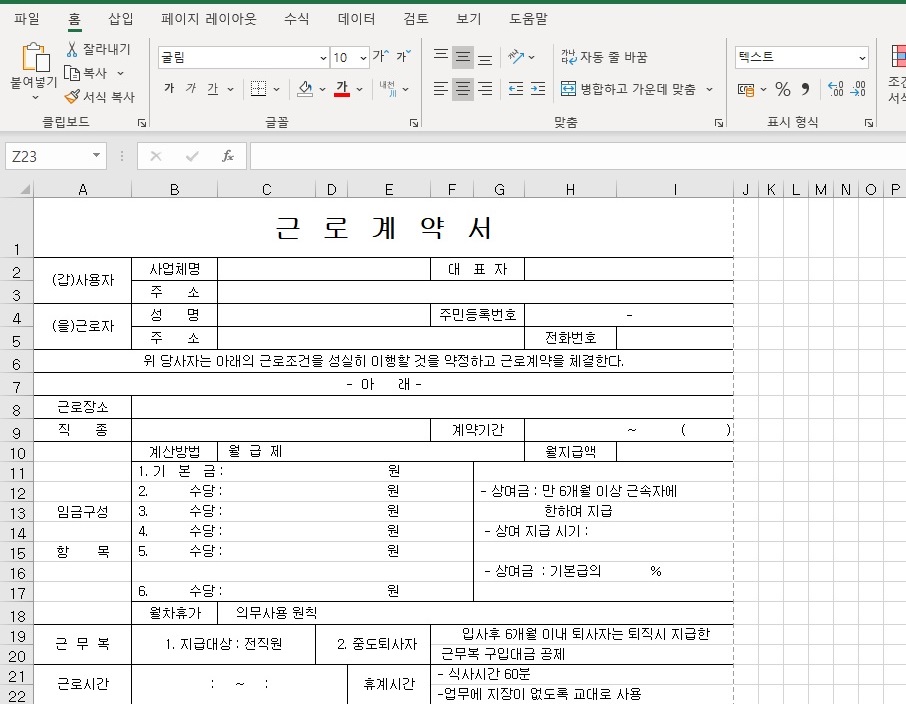Open fill color dropdown arrow

click(x=322, y=89)
